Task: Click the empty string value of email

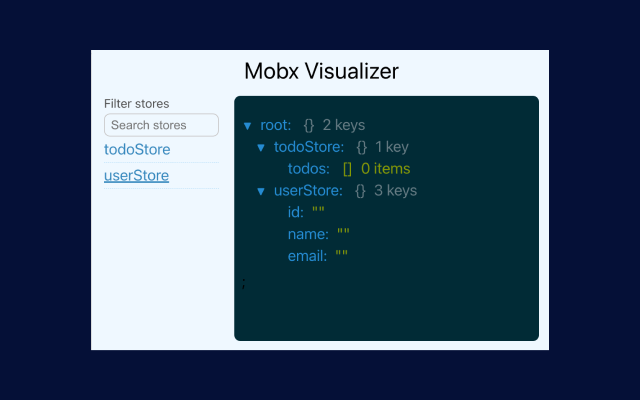Action: tap(342, 256)
